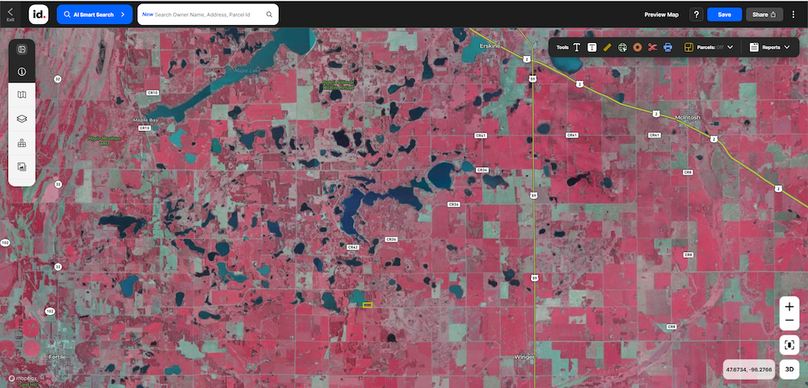This screenshot has width=808, height=388.
Task: Select the orange ring buffer tool
Action: pos(637,47)
